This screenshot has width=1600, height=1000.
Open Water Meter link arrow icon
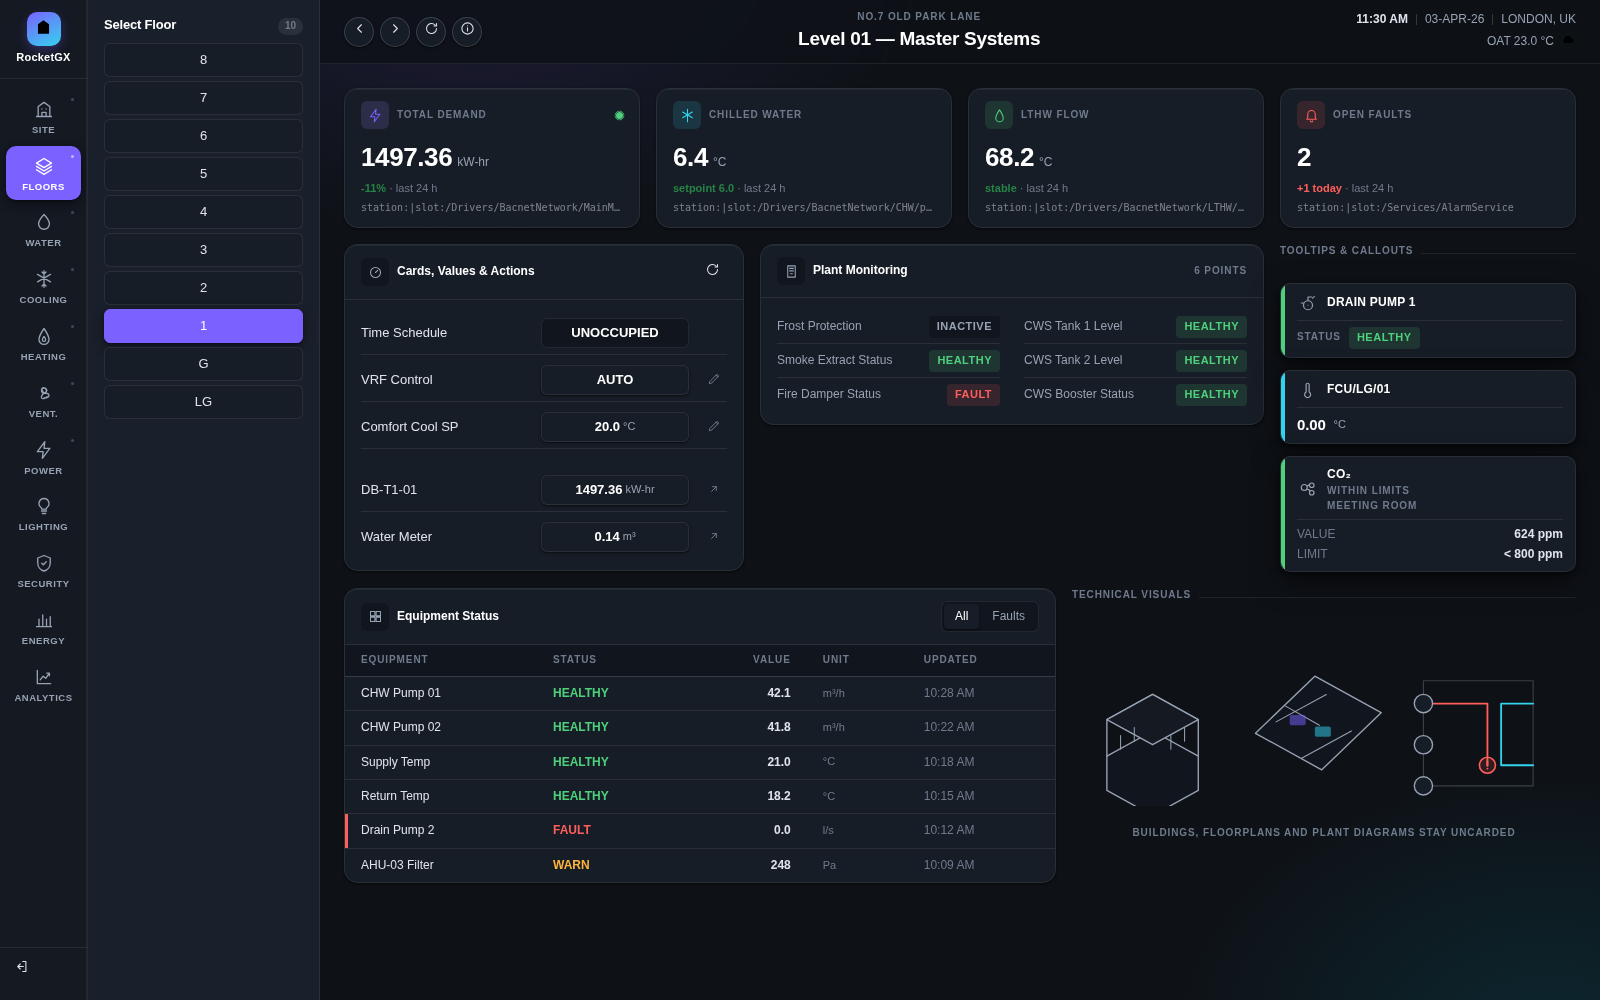(714, 537)
